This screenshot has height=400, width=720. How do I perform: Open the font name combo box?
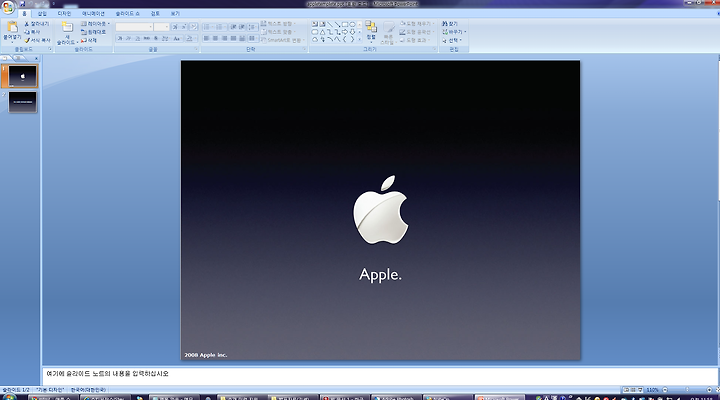click(134, 27)
